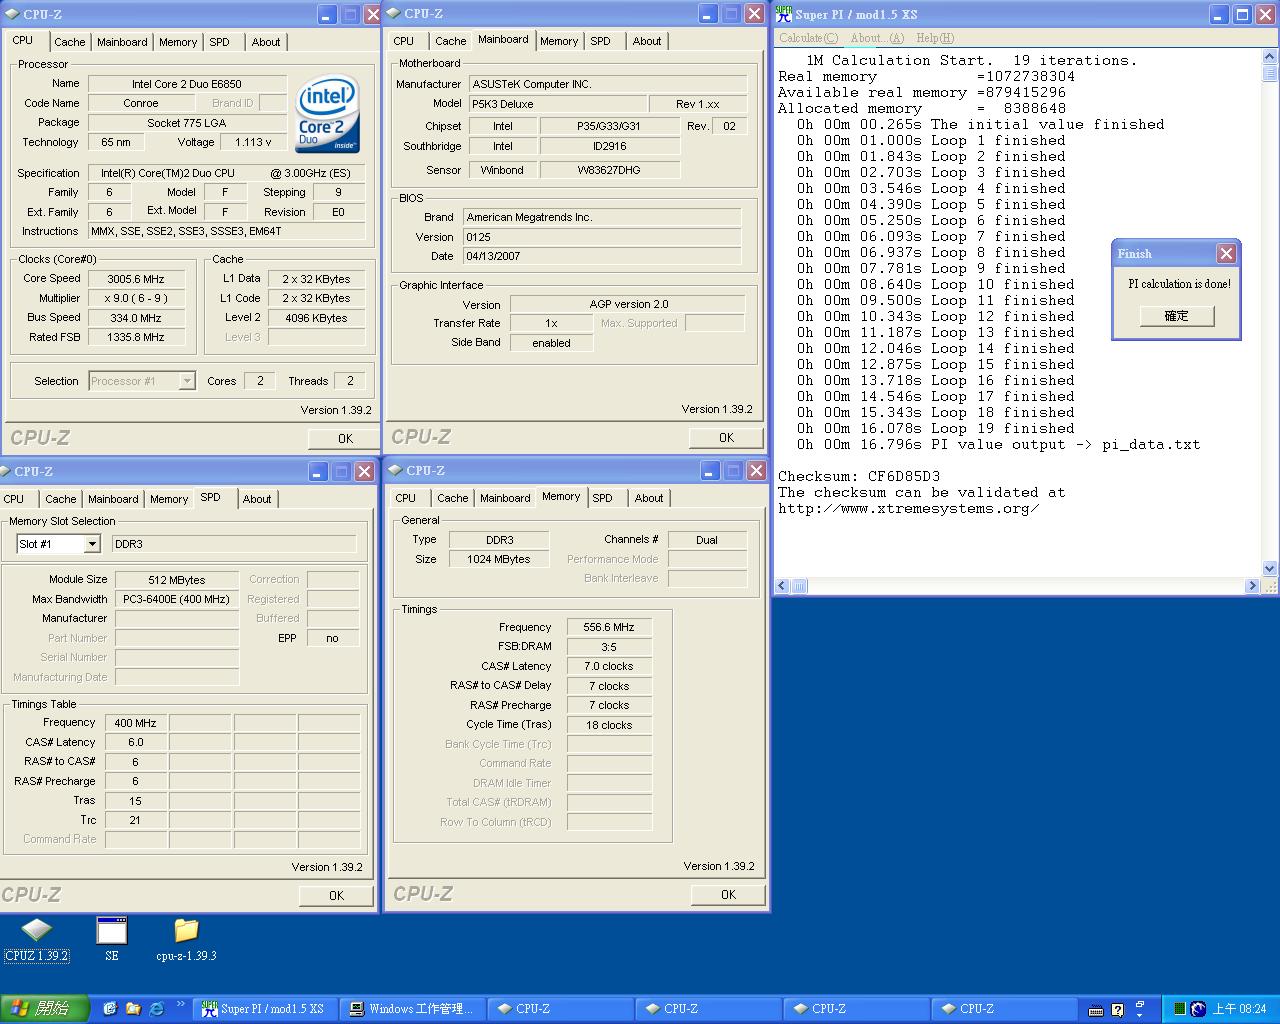Click the keyboard icon in the language bar
The image size is (1280, 1024).
click(x=1096, y=1010)
